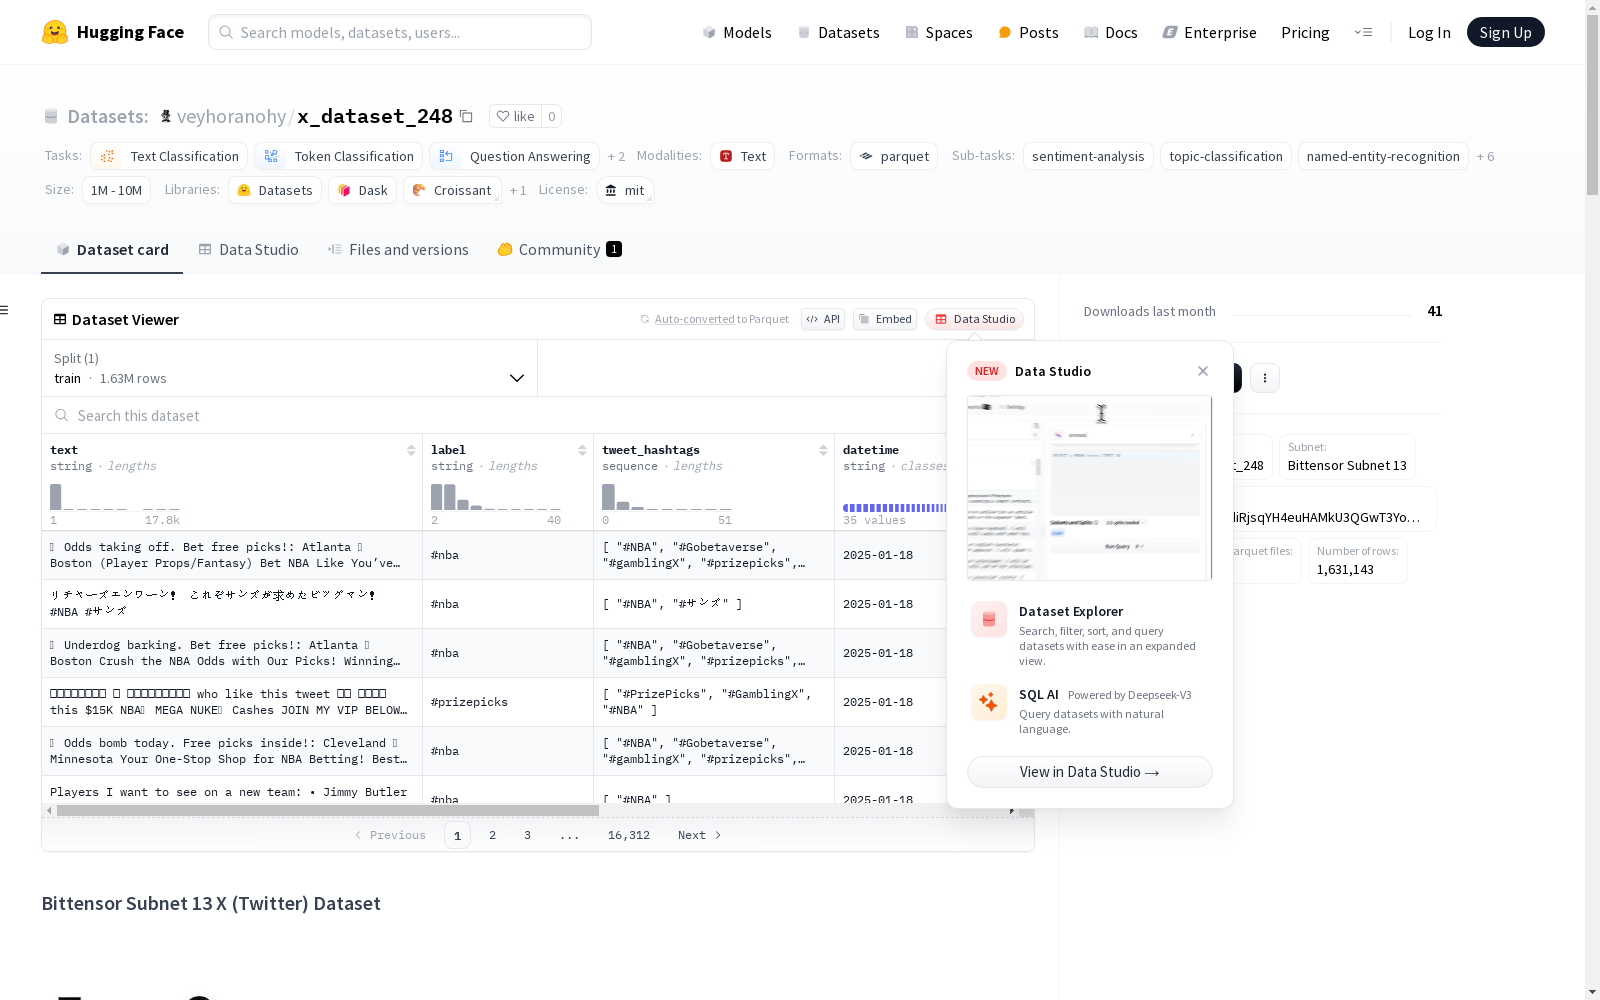The height and width of the screenshot is (1000, 1600).
Task: Select the 1M - 10M size tag
Action: tap(116, 190)
